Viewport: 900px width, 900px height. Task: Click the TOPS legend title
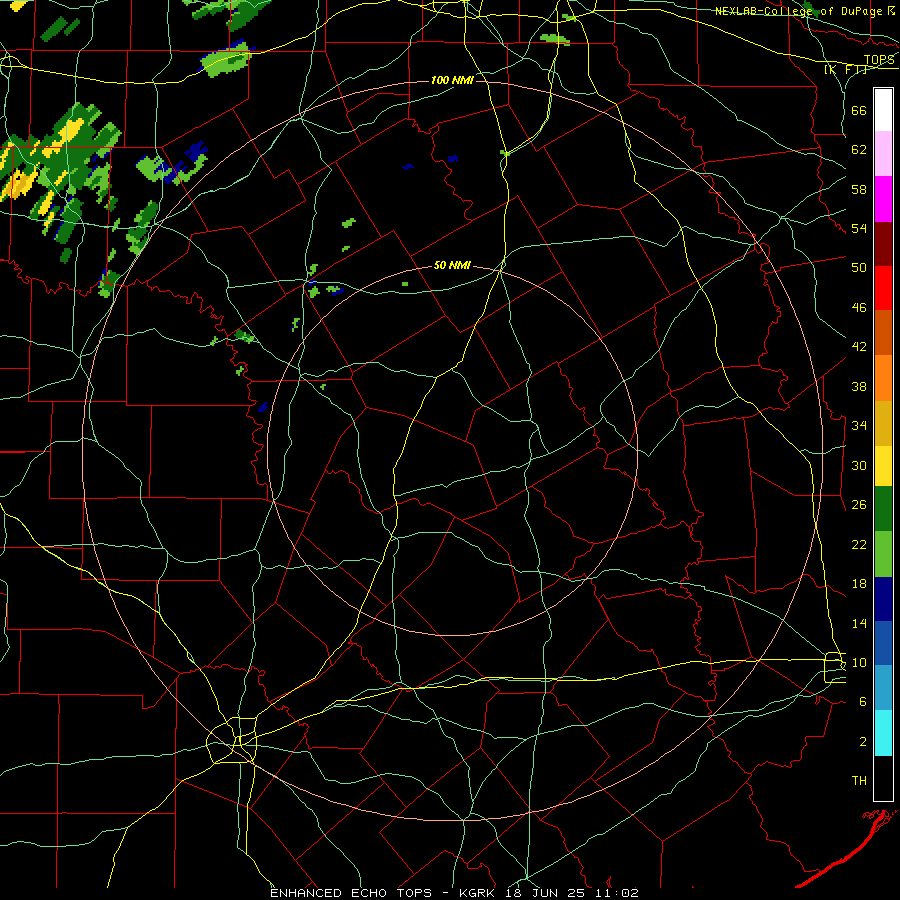tap(879, 60)
